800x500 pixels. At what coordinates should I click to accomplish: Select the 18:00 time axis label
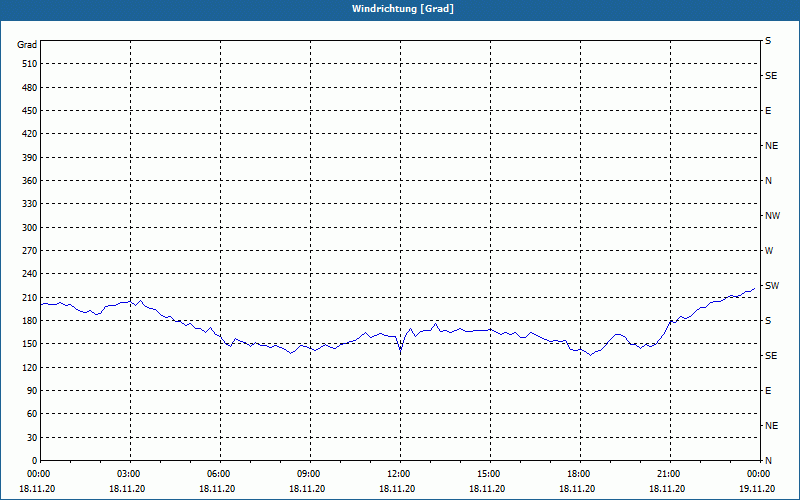point(580,474)
